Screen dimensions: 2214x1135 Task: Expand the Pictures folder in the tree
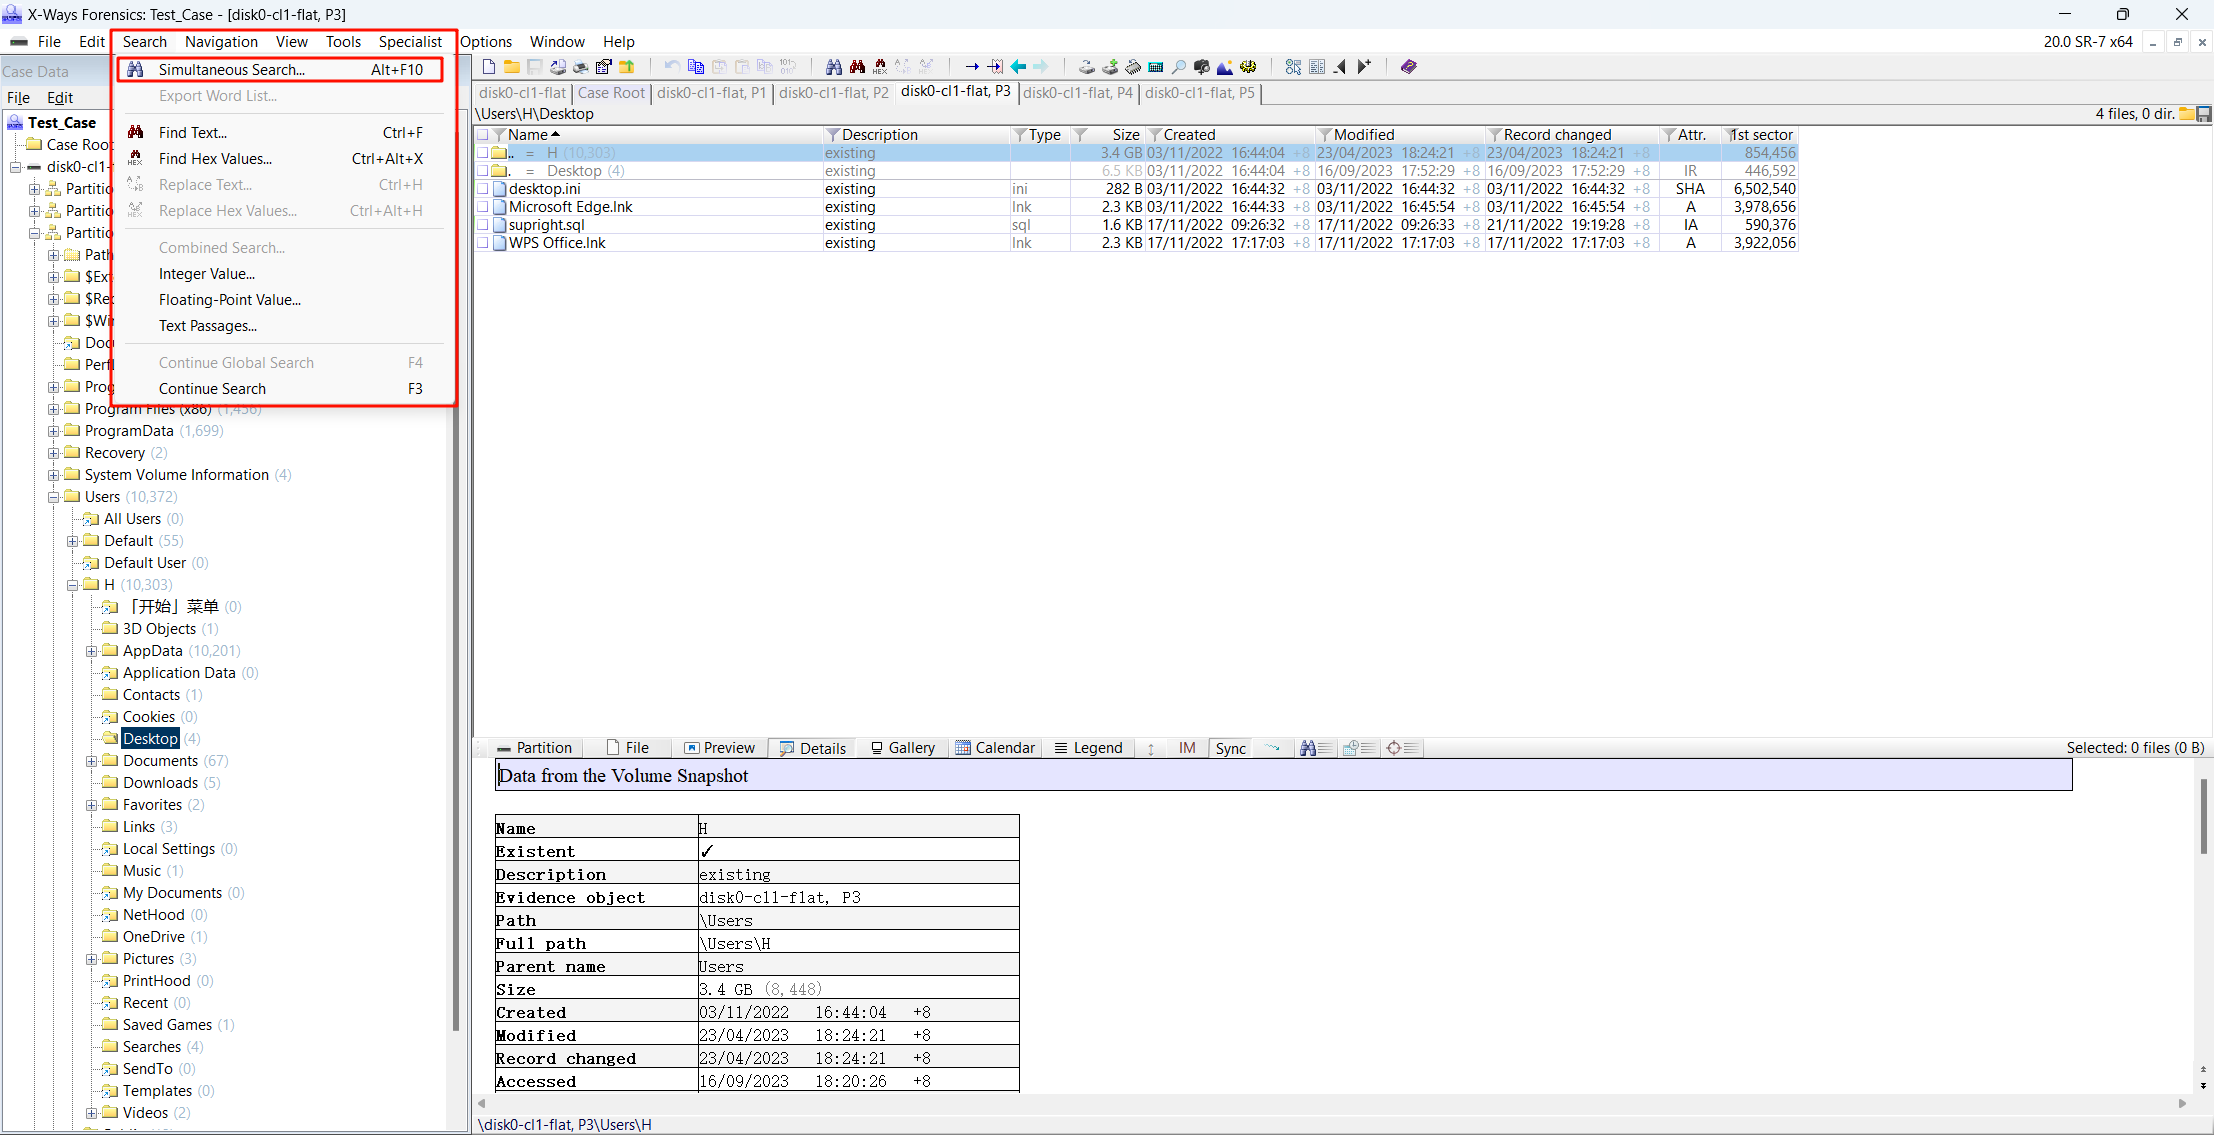point(92,959)
